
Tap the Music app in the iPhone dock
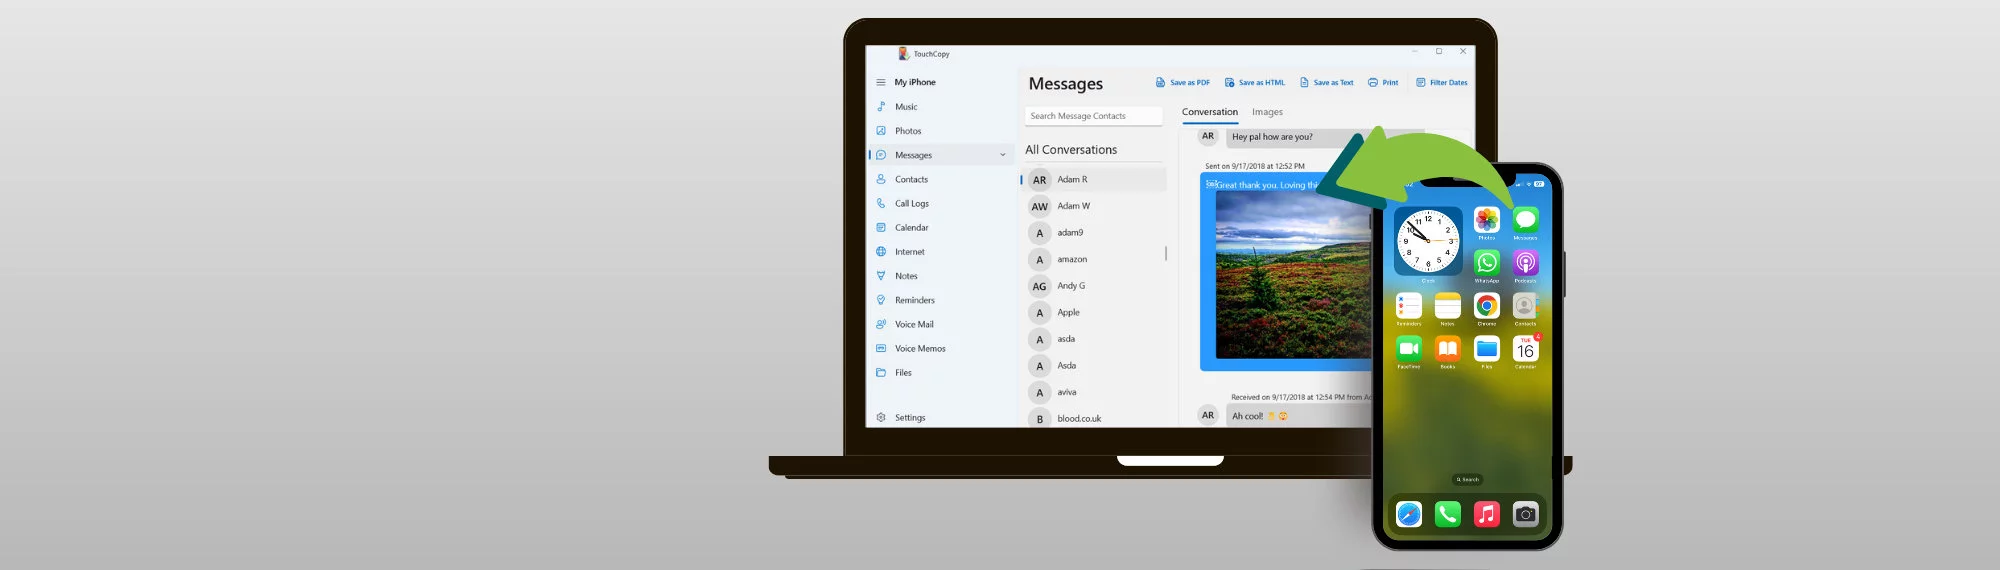tap(1487, 514)
